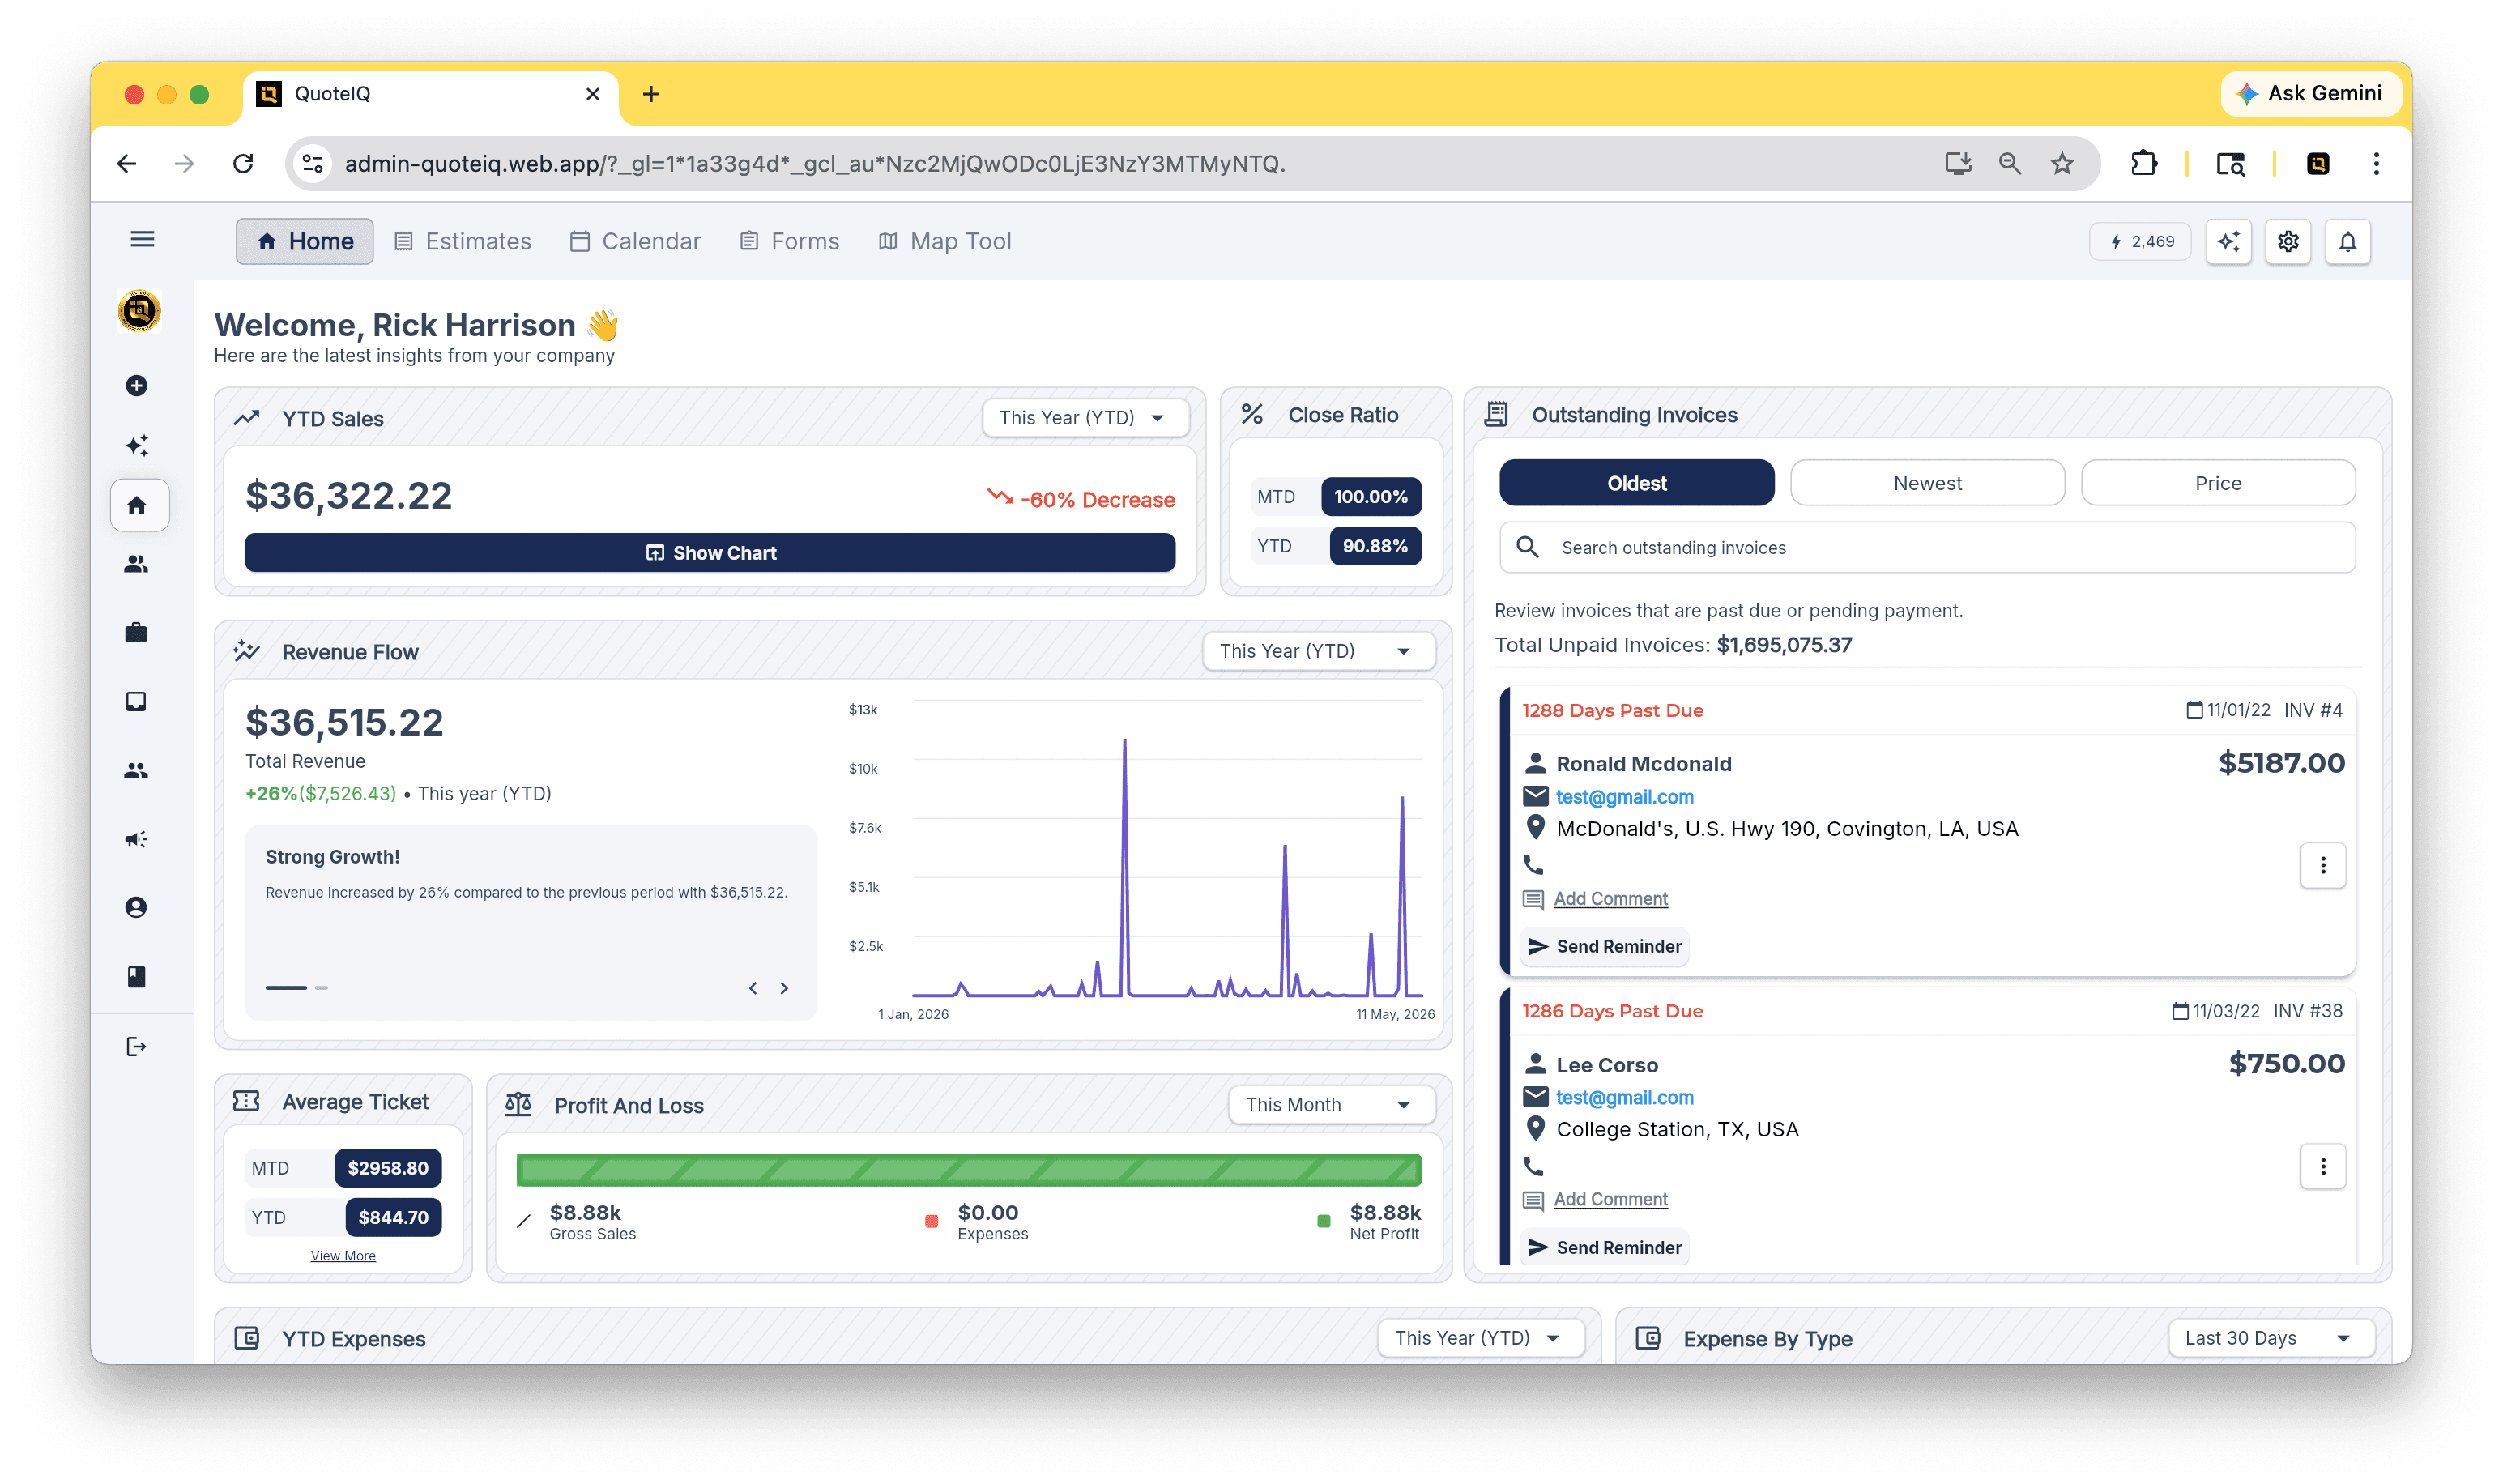Open the book icon in sidebar

[x=137, y=977]
